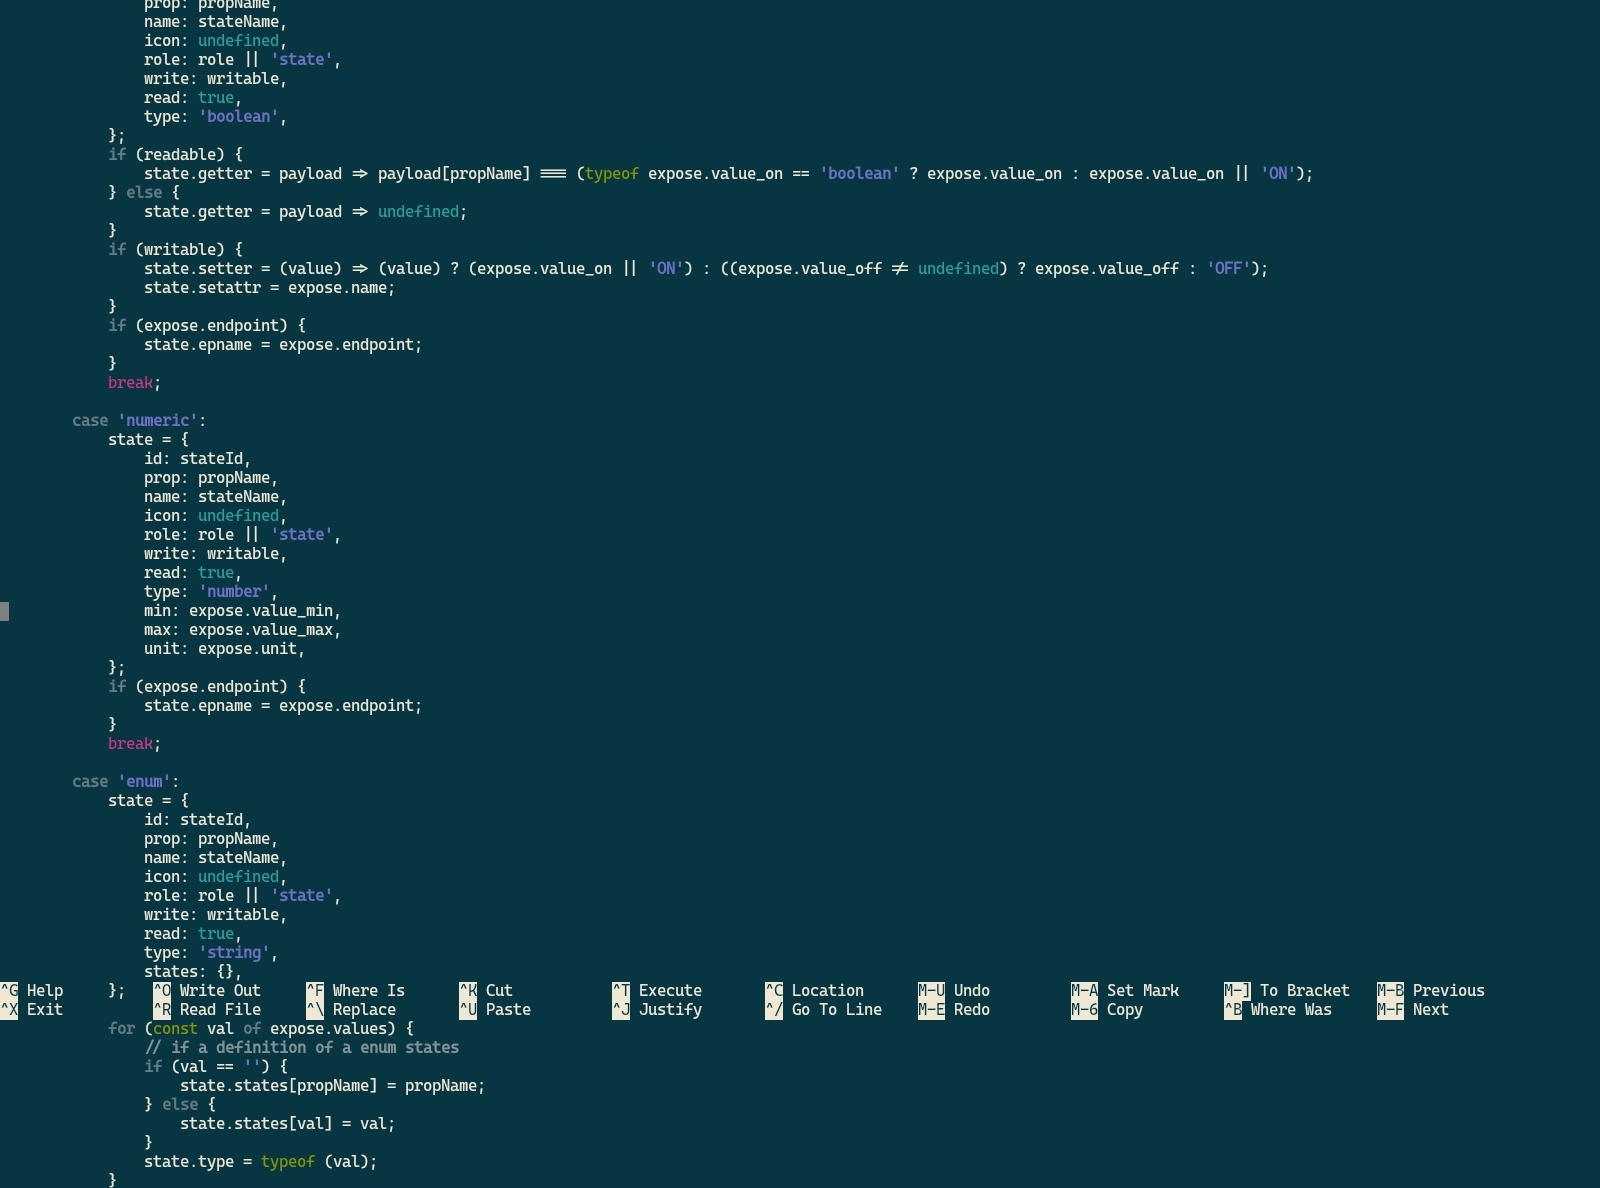The height and width of the screenshot is (1188, 1600).
Task: Click the "state.states[propName] = propName;" line
Action: click(332, 1086)
